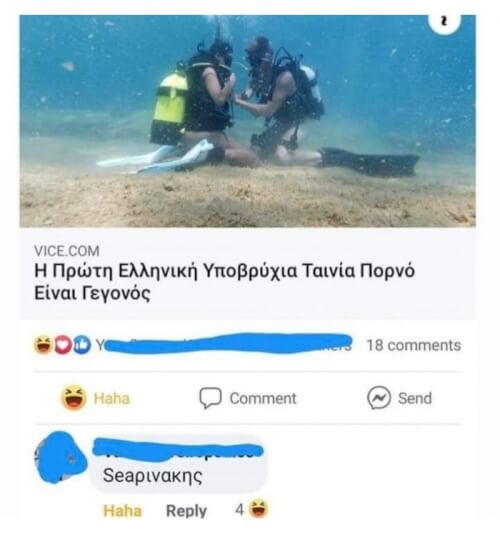The width and height of the screenshot is (500, 535).
Task: Click the speech bubble comment icon
Action: click(x=210, y=398)
